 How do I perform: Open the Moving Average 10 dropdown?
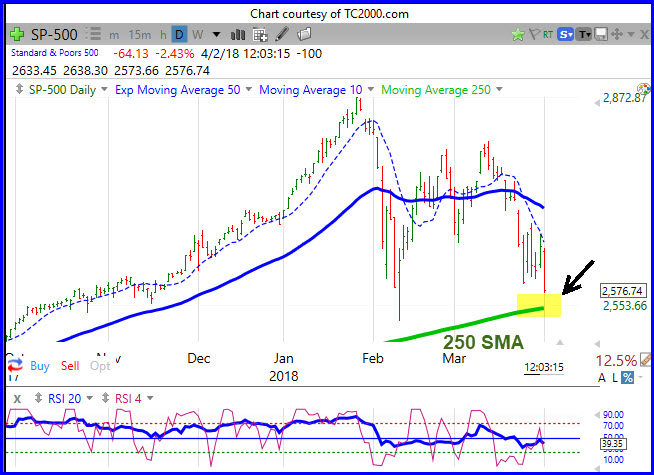(371, 89)
